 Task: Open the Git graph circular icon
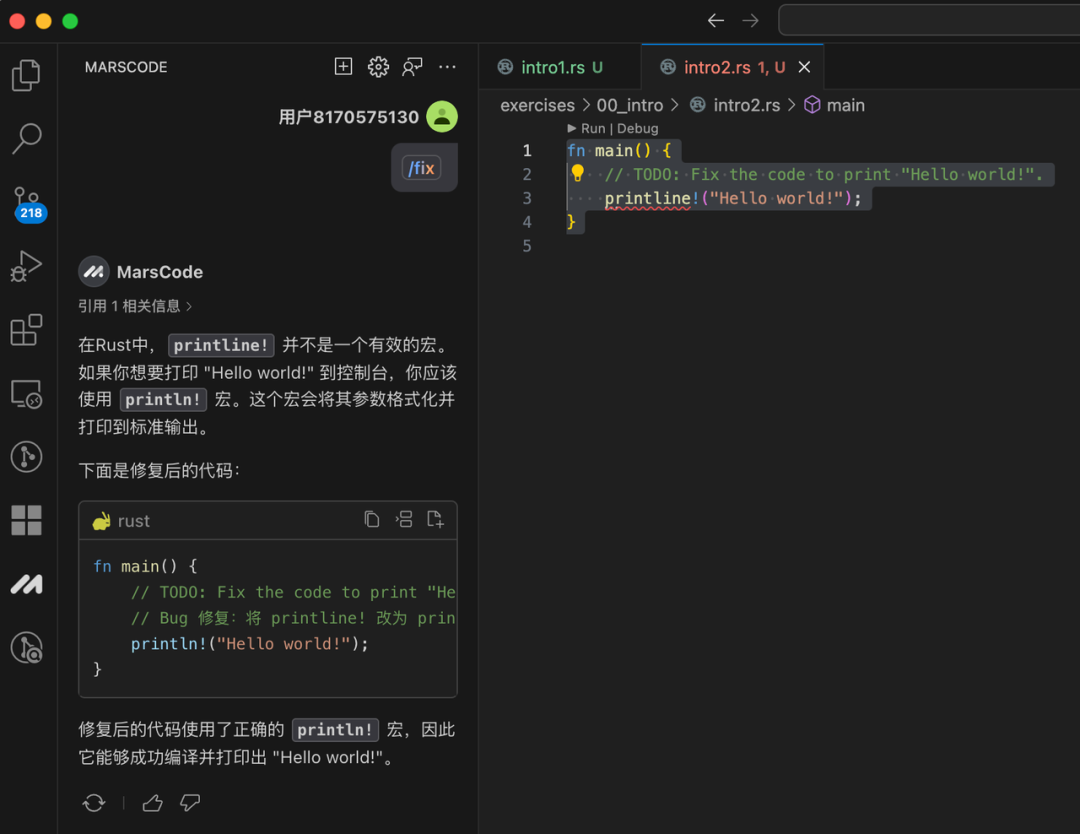(26, 457)
